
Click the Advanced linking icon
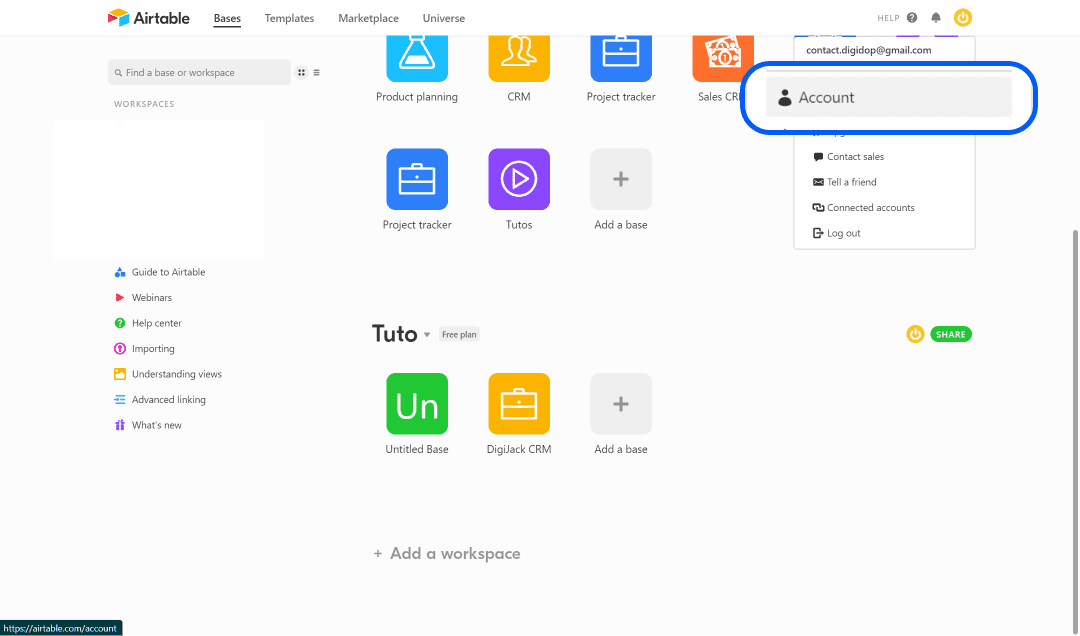pos(120,400)
